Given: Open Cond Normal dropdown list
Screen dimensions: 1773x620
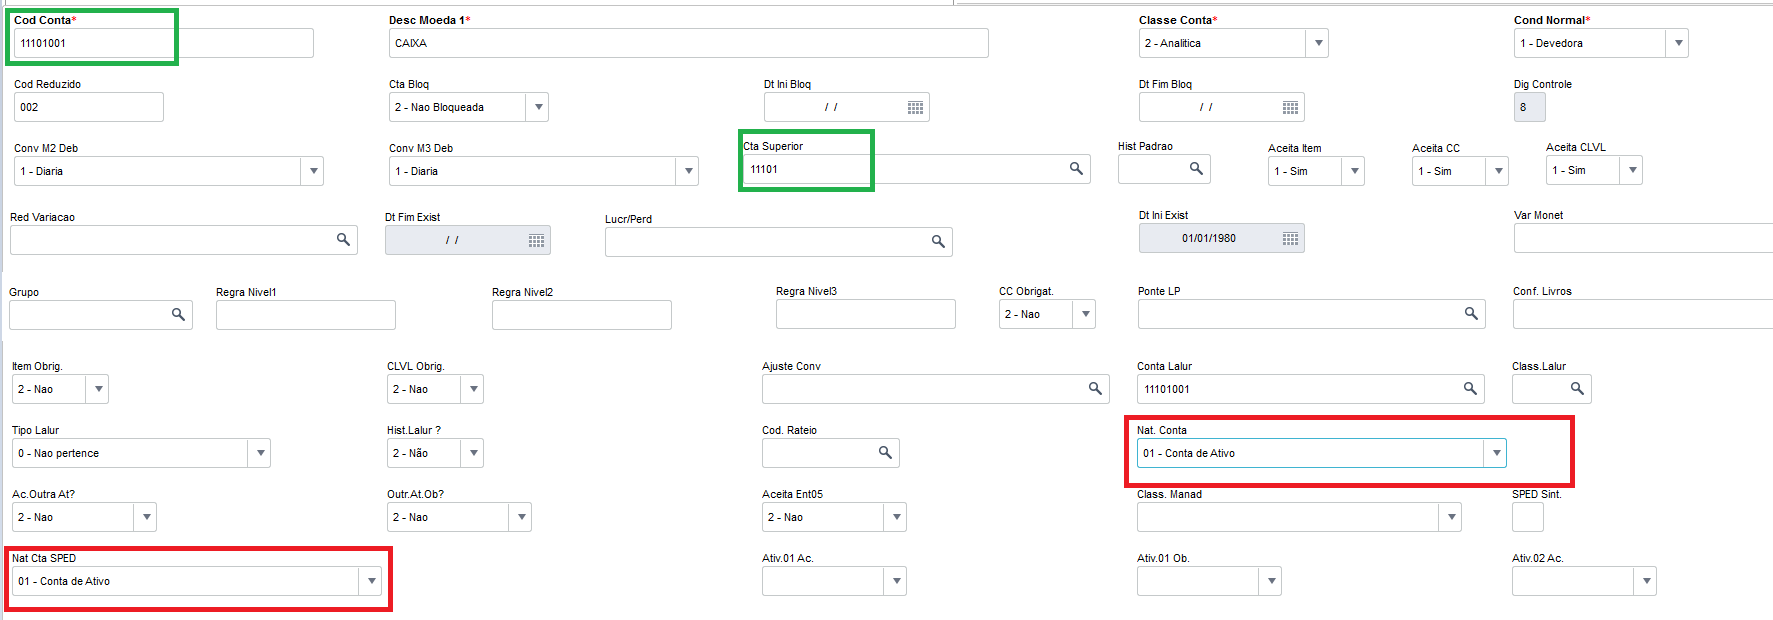Looking at the screenshot, I should tap(1678, 43).
